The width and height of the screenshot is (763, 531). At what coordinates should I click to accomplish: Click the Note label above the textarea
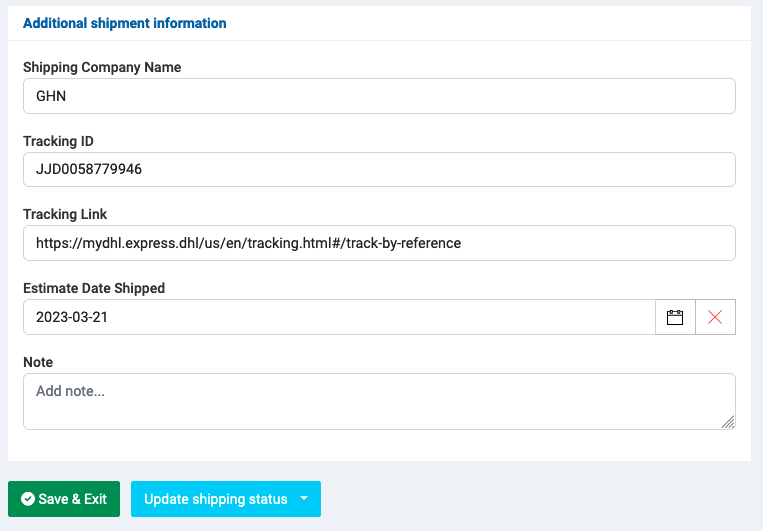click(x=38, y=362)
